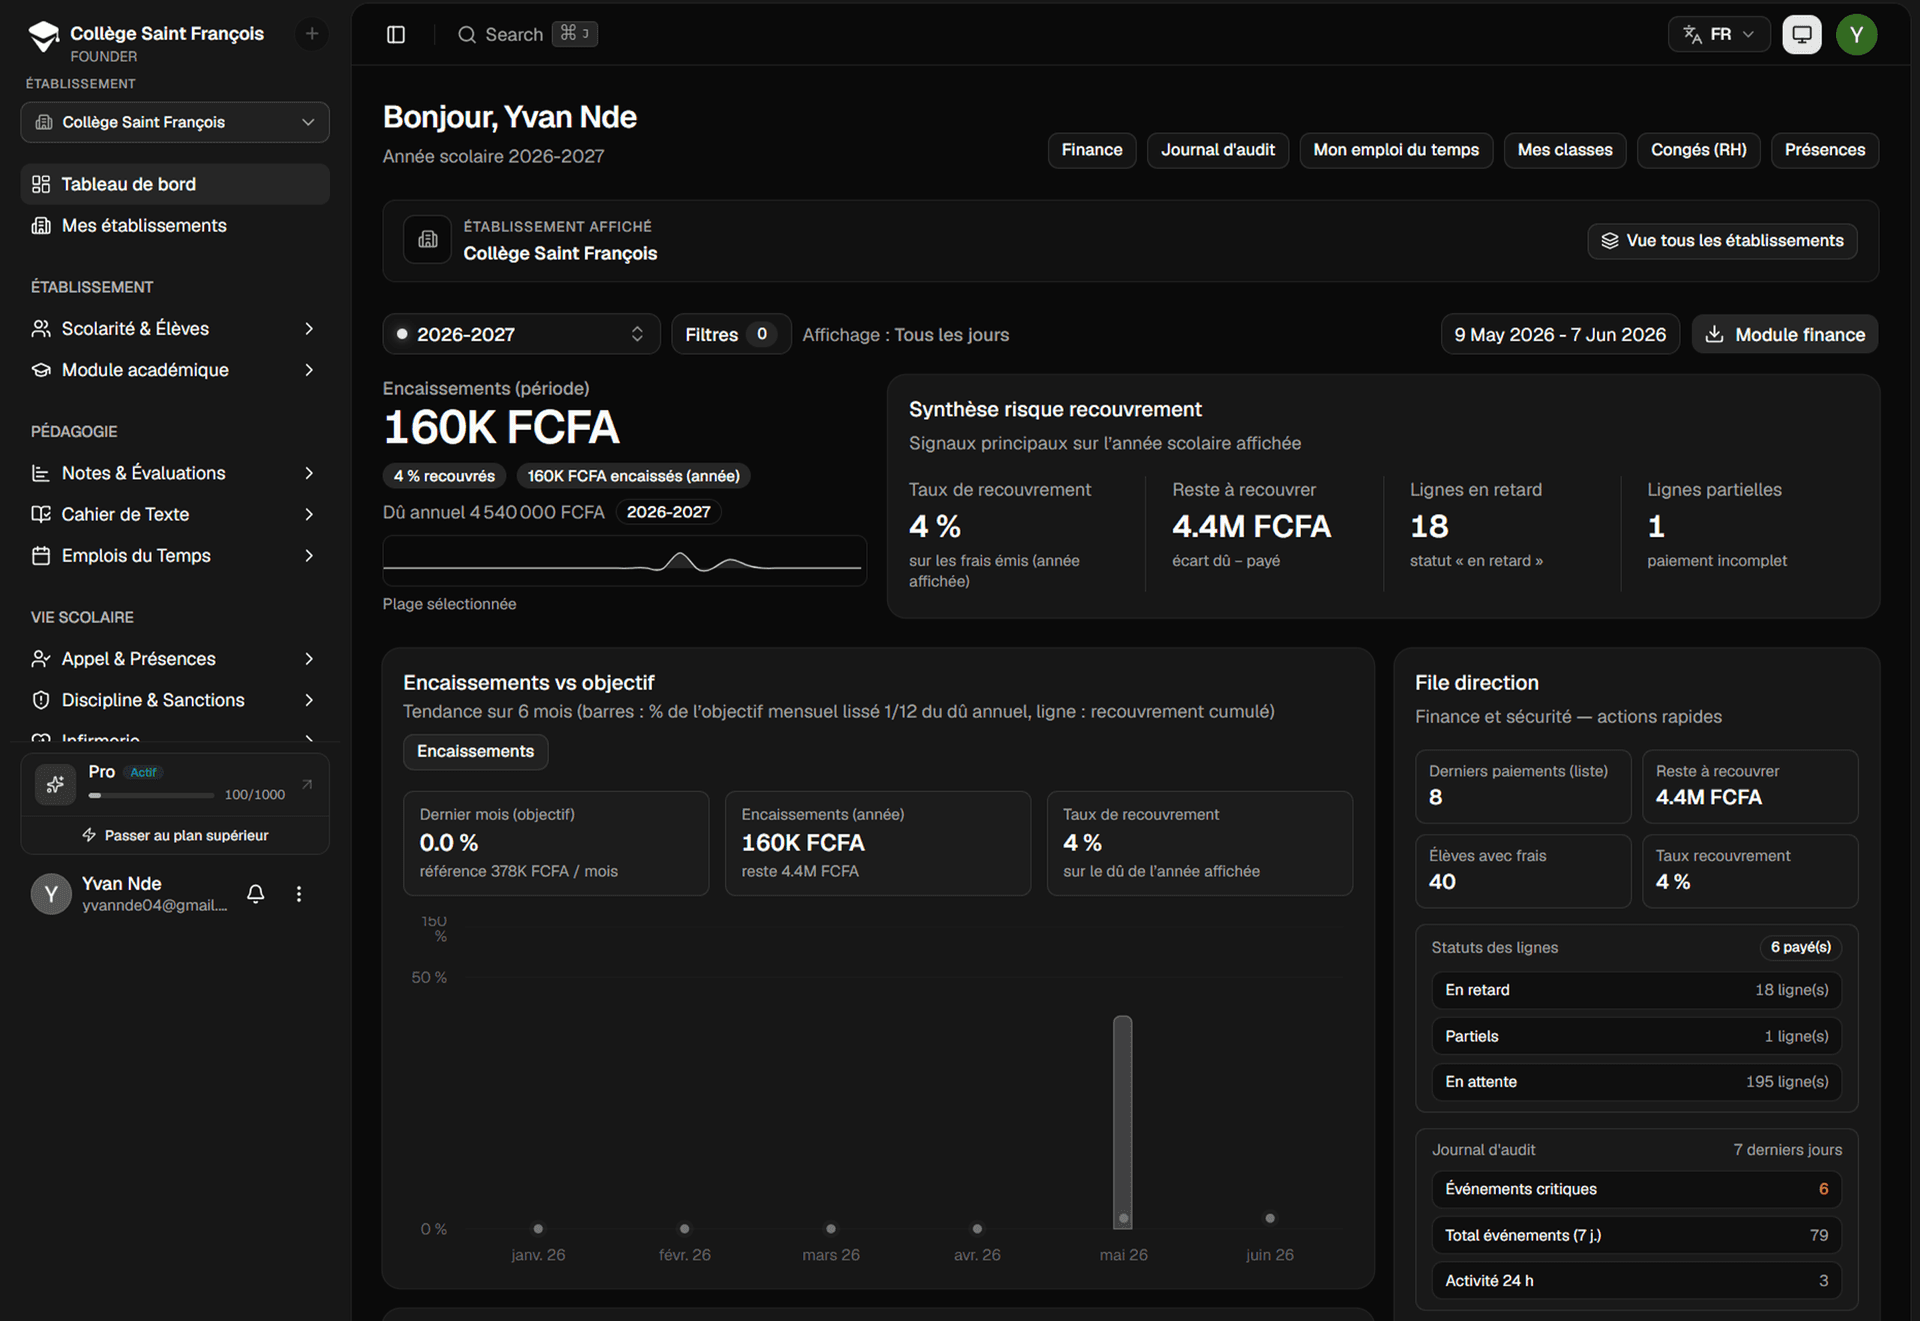Open the FR language dropdown

[x=1719, y=34]
